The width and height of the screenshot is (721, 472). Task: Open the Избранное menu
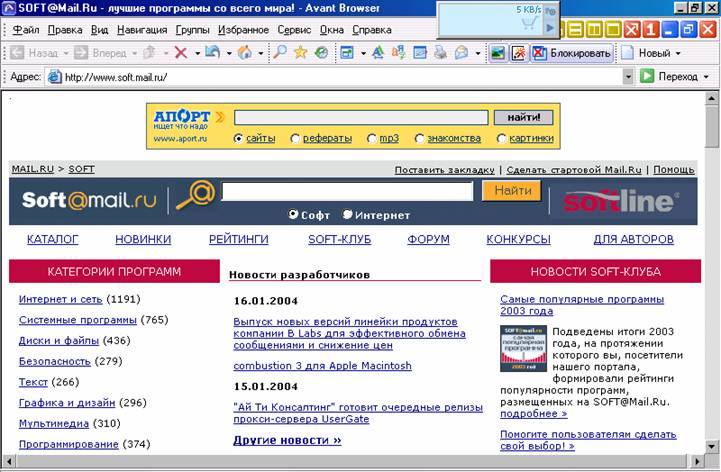click(243, 30)
